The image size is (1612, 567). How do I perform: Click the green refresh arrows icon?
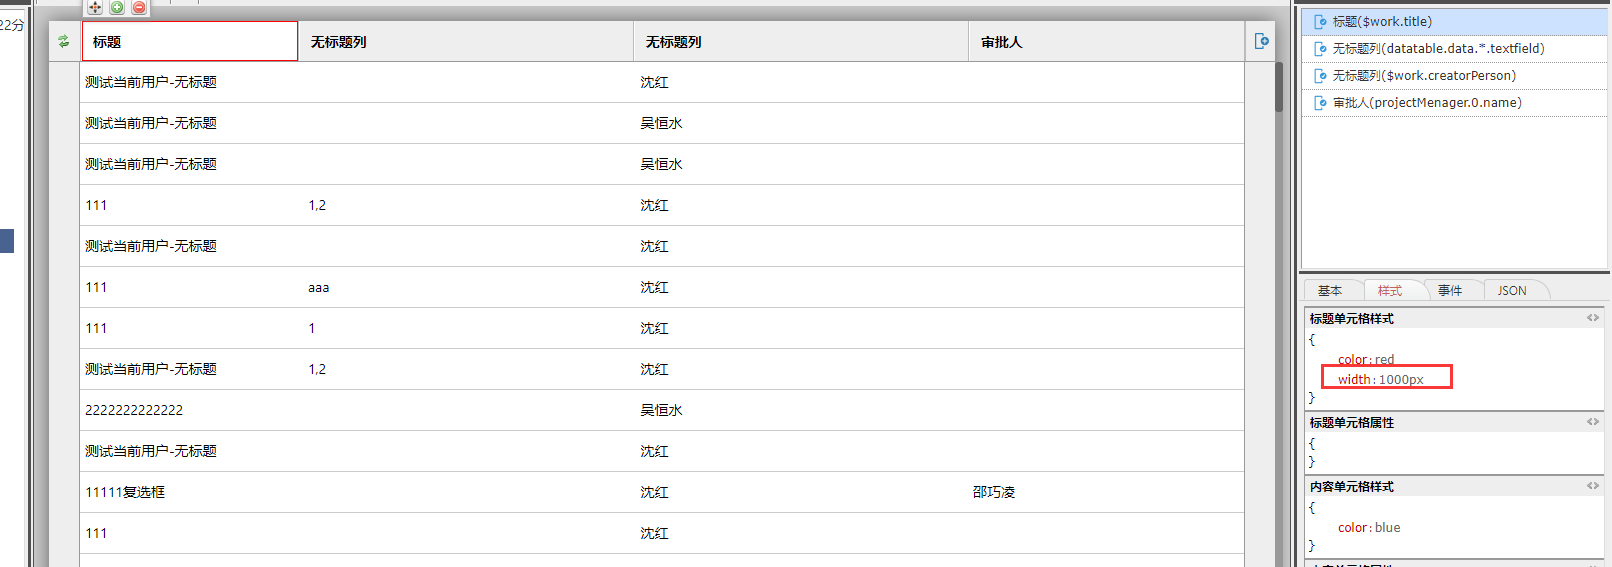(64, 41)
